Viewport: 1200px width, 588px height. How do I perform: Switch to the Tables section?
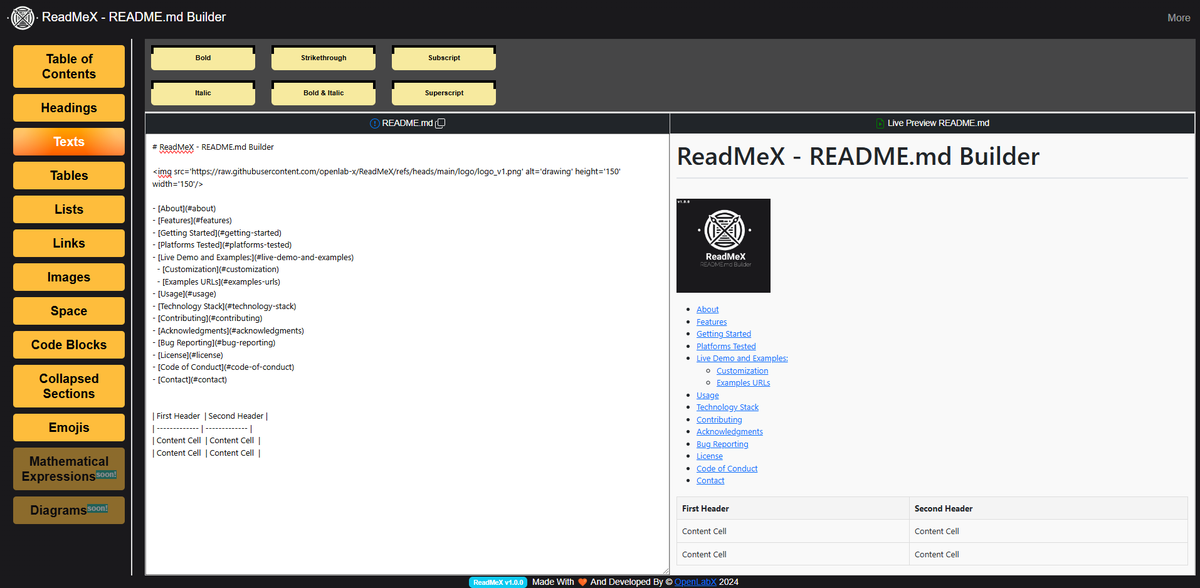(x=68, y=175)
